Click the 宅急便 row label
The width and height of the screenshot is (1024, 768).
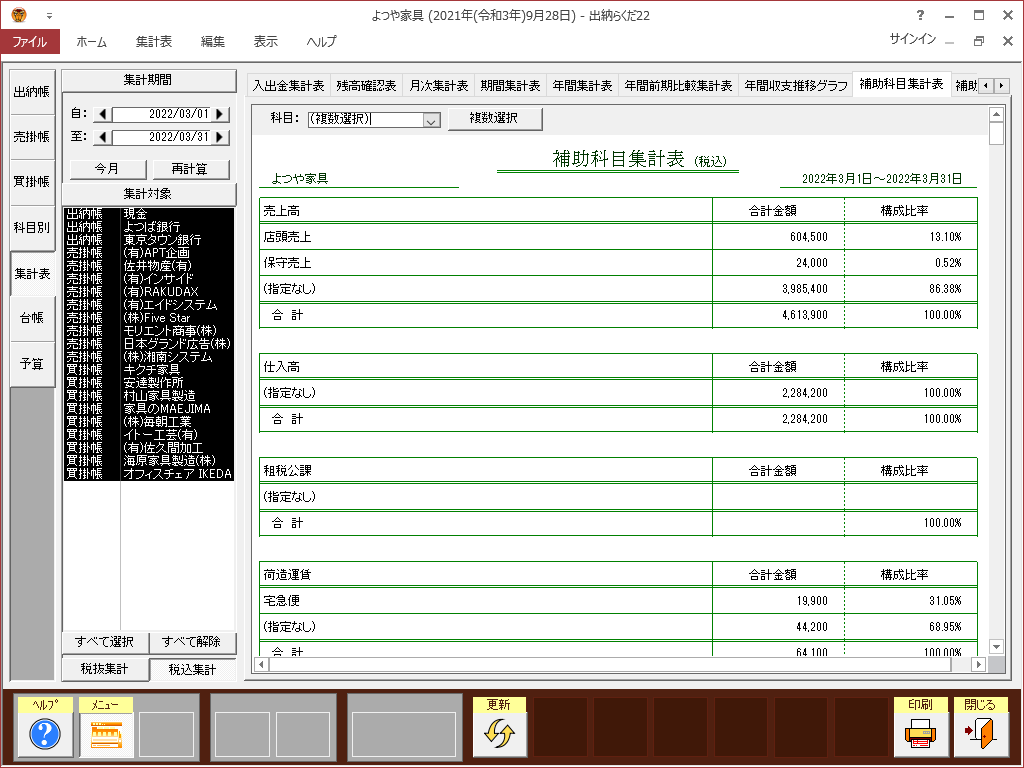[281, 601]
